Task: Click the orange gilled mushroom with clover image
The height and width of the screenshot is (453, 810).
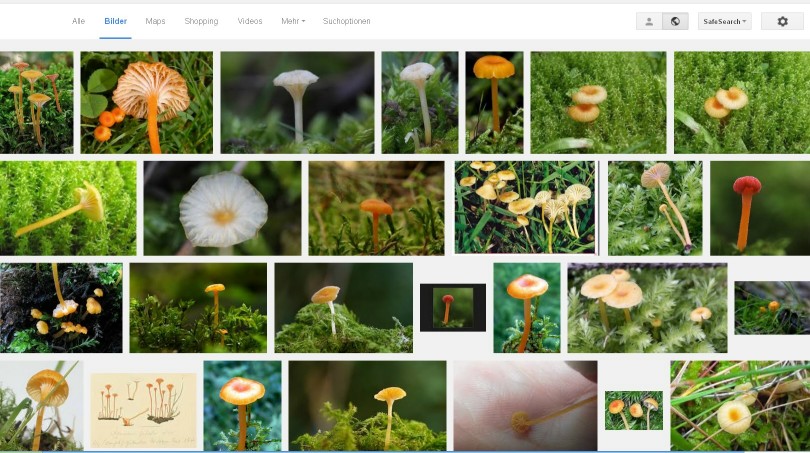Action: pos(146,102)
